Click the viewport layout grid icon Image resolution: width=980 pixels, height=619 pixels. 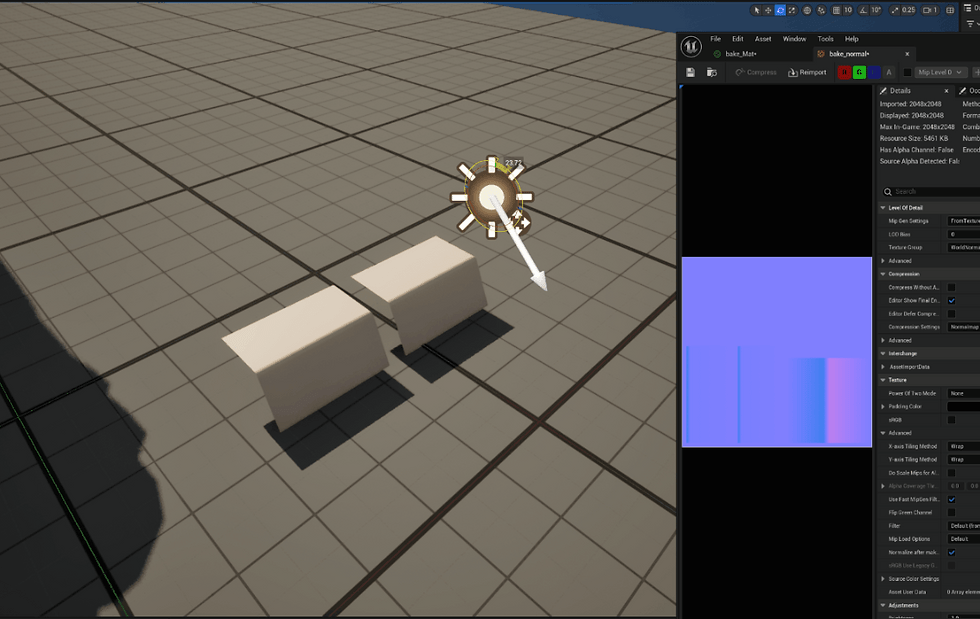coord(950,10)
